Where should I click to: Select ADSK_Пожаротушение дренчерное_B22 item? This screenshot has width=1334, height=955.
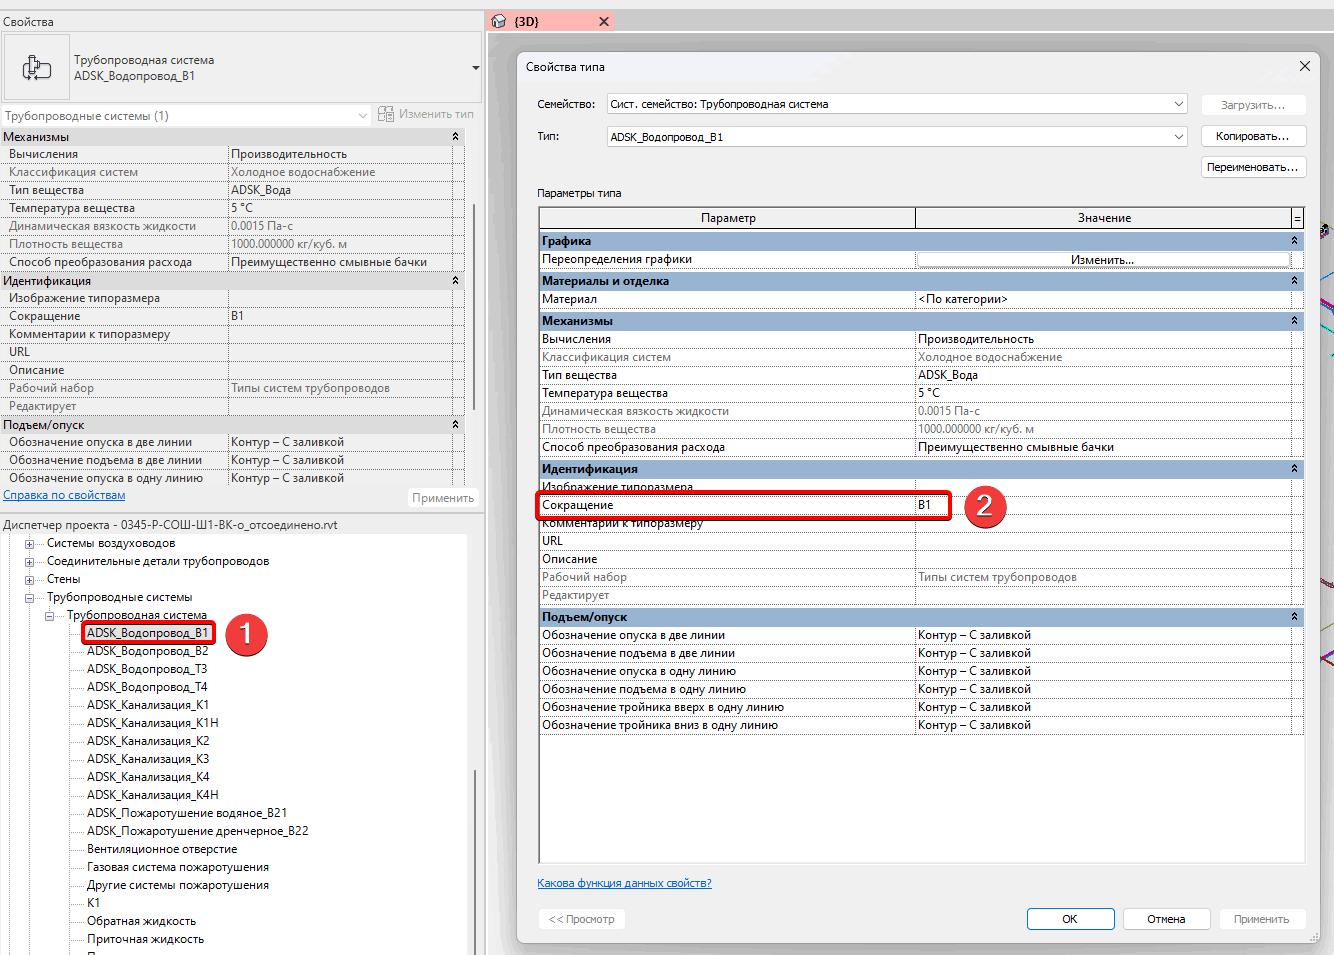pyautogui.click(x=198, y=831)
